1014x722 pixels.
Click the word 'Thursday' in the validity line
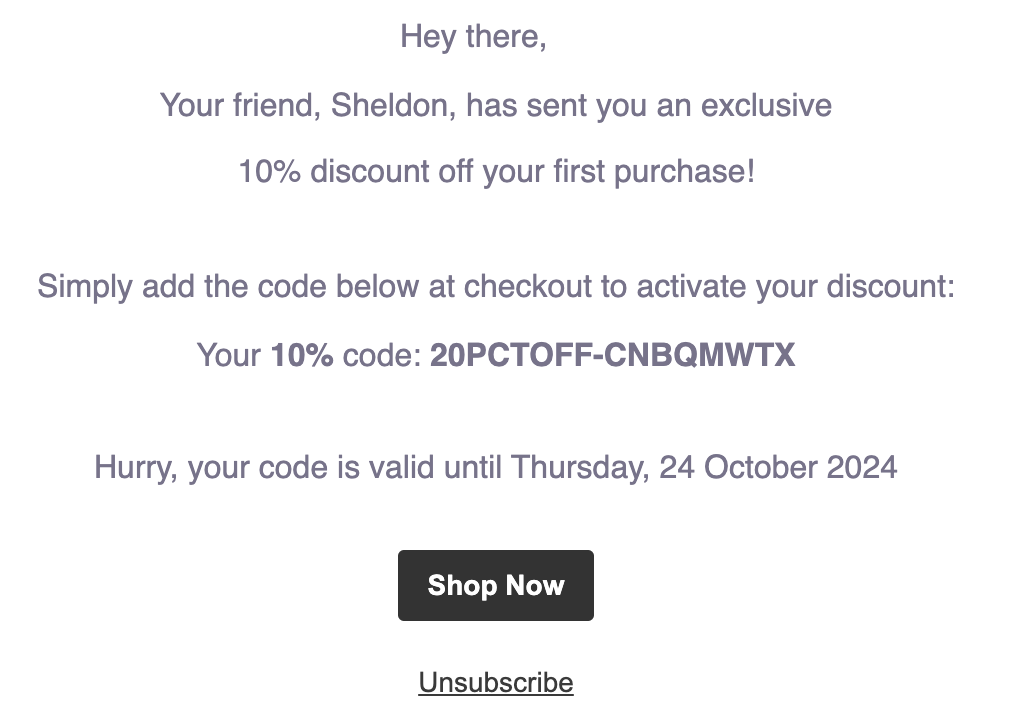[579, 468]
